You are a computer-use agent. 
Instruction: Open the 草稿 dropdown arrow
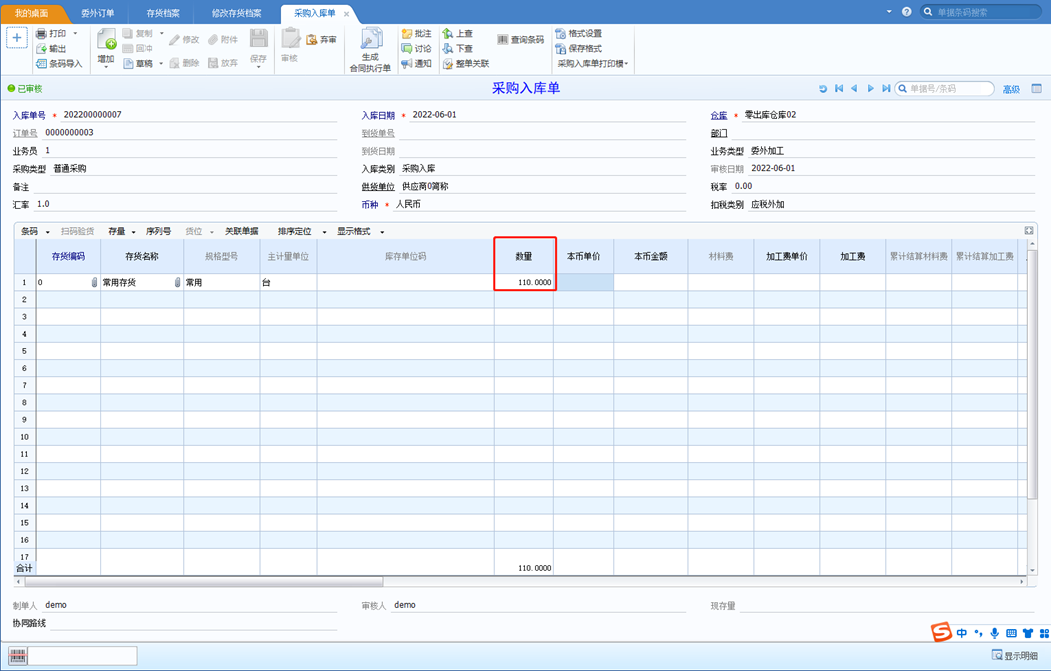tap(161, 64)
